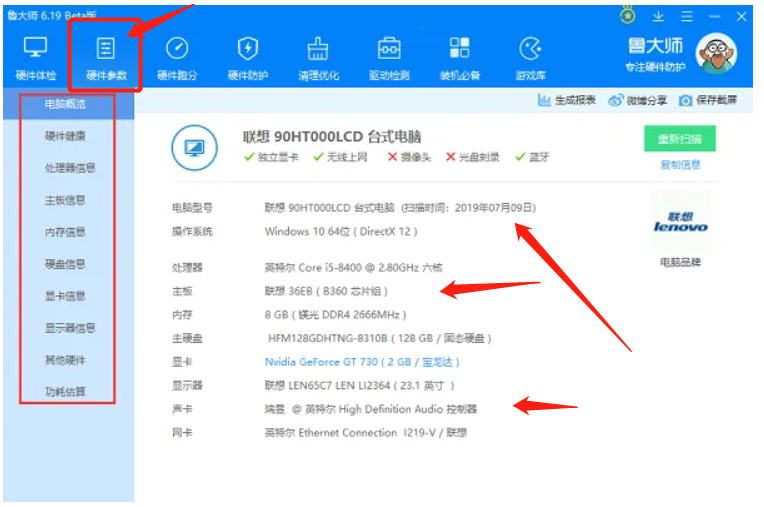This screenshot has height=507, width=764.
Task: Open 驱动检测 driver detection icon
Action: point(389,48)
